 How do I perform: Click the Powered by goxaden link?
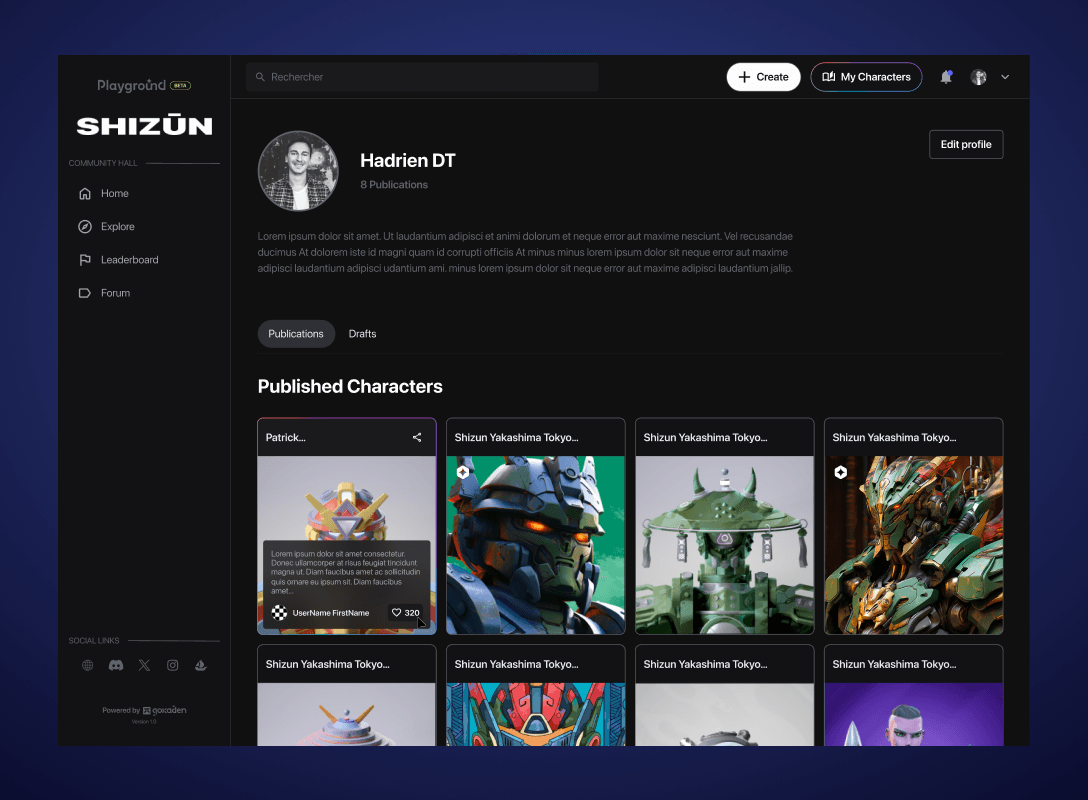point(144,710)
